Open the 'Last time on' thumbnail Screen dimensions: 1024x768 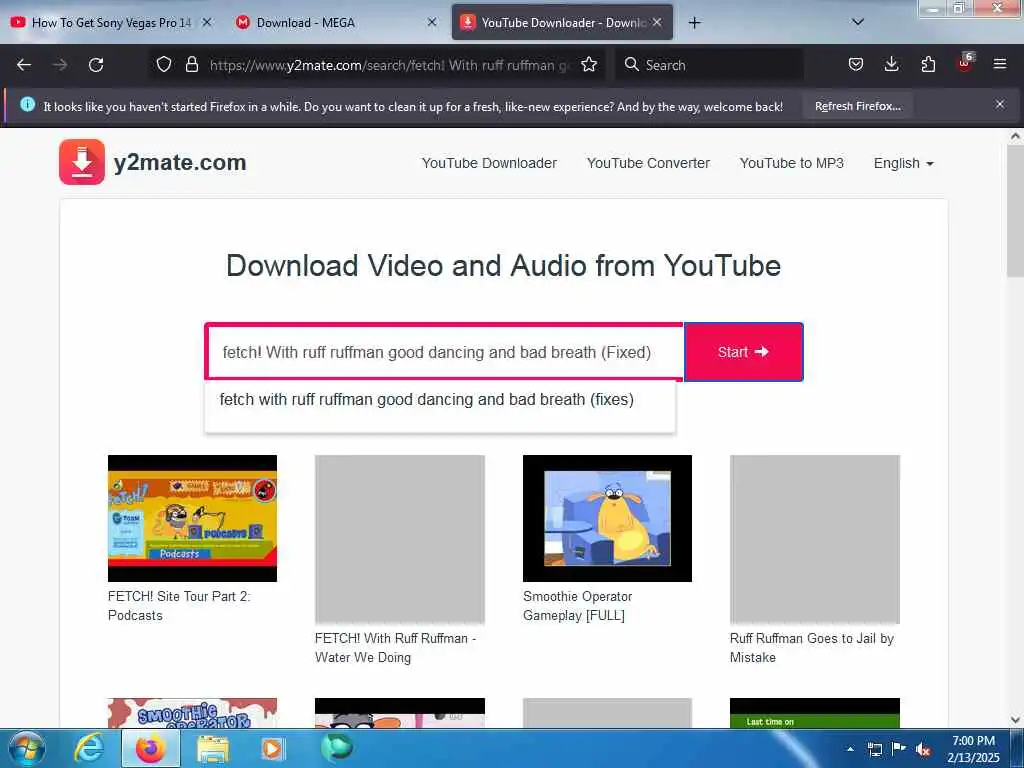[x=814, y=712]
